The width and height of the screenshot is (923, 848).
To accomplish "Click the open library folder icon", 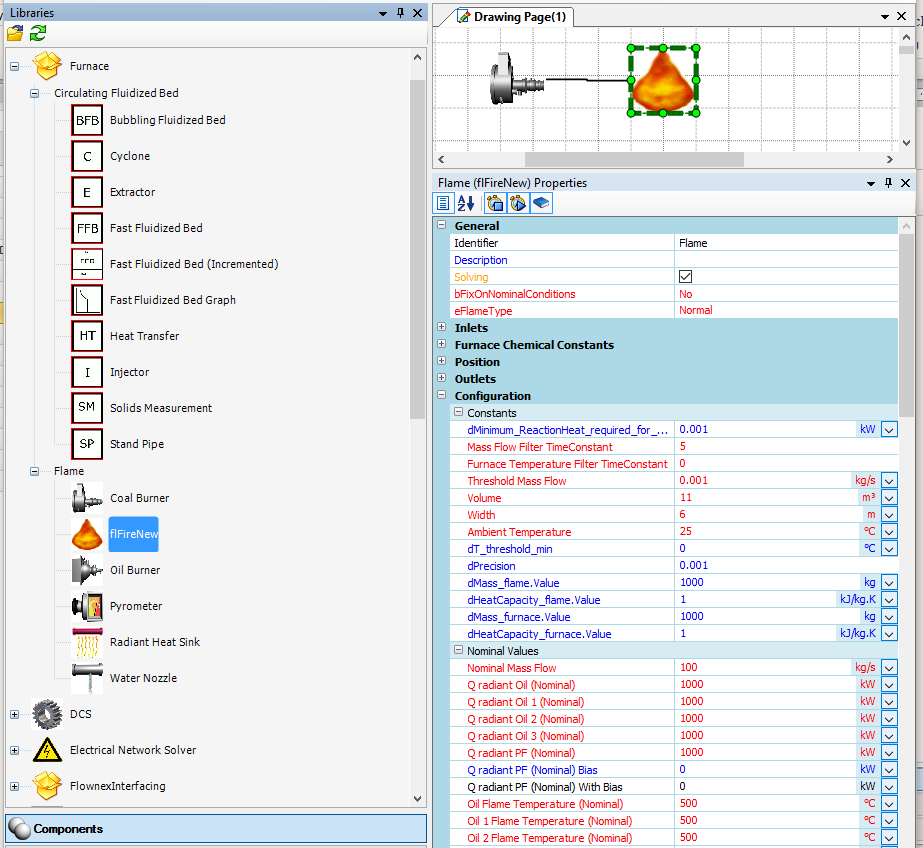I will click(14, 33).
